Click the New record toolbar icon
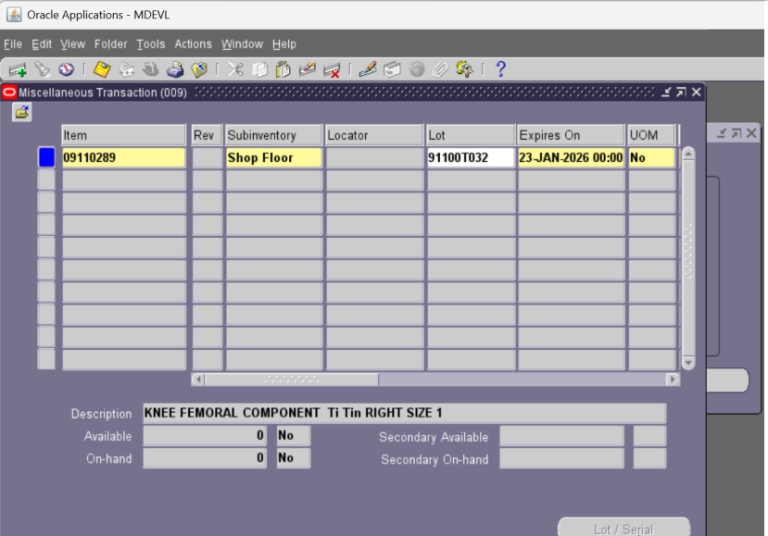 pos(18,70)
